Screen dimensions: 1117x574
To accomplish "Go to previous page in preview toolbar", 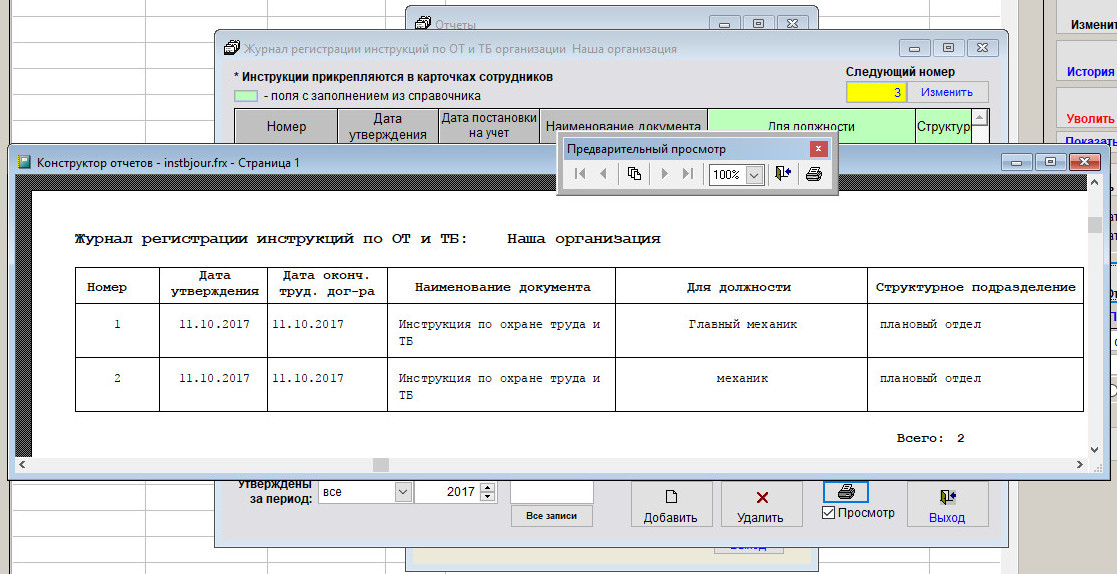I will [603, 174].
